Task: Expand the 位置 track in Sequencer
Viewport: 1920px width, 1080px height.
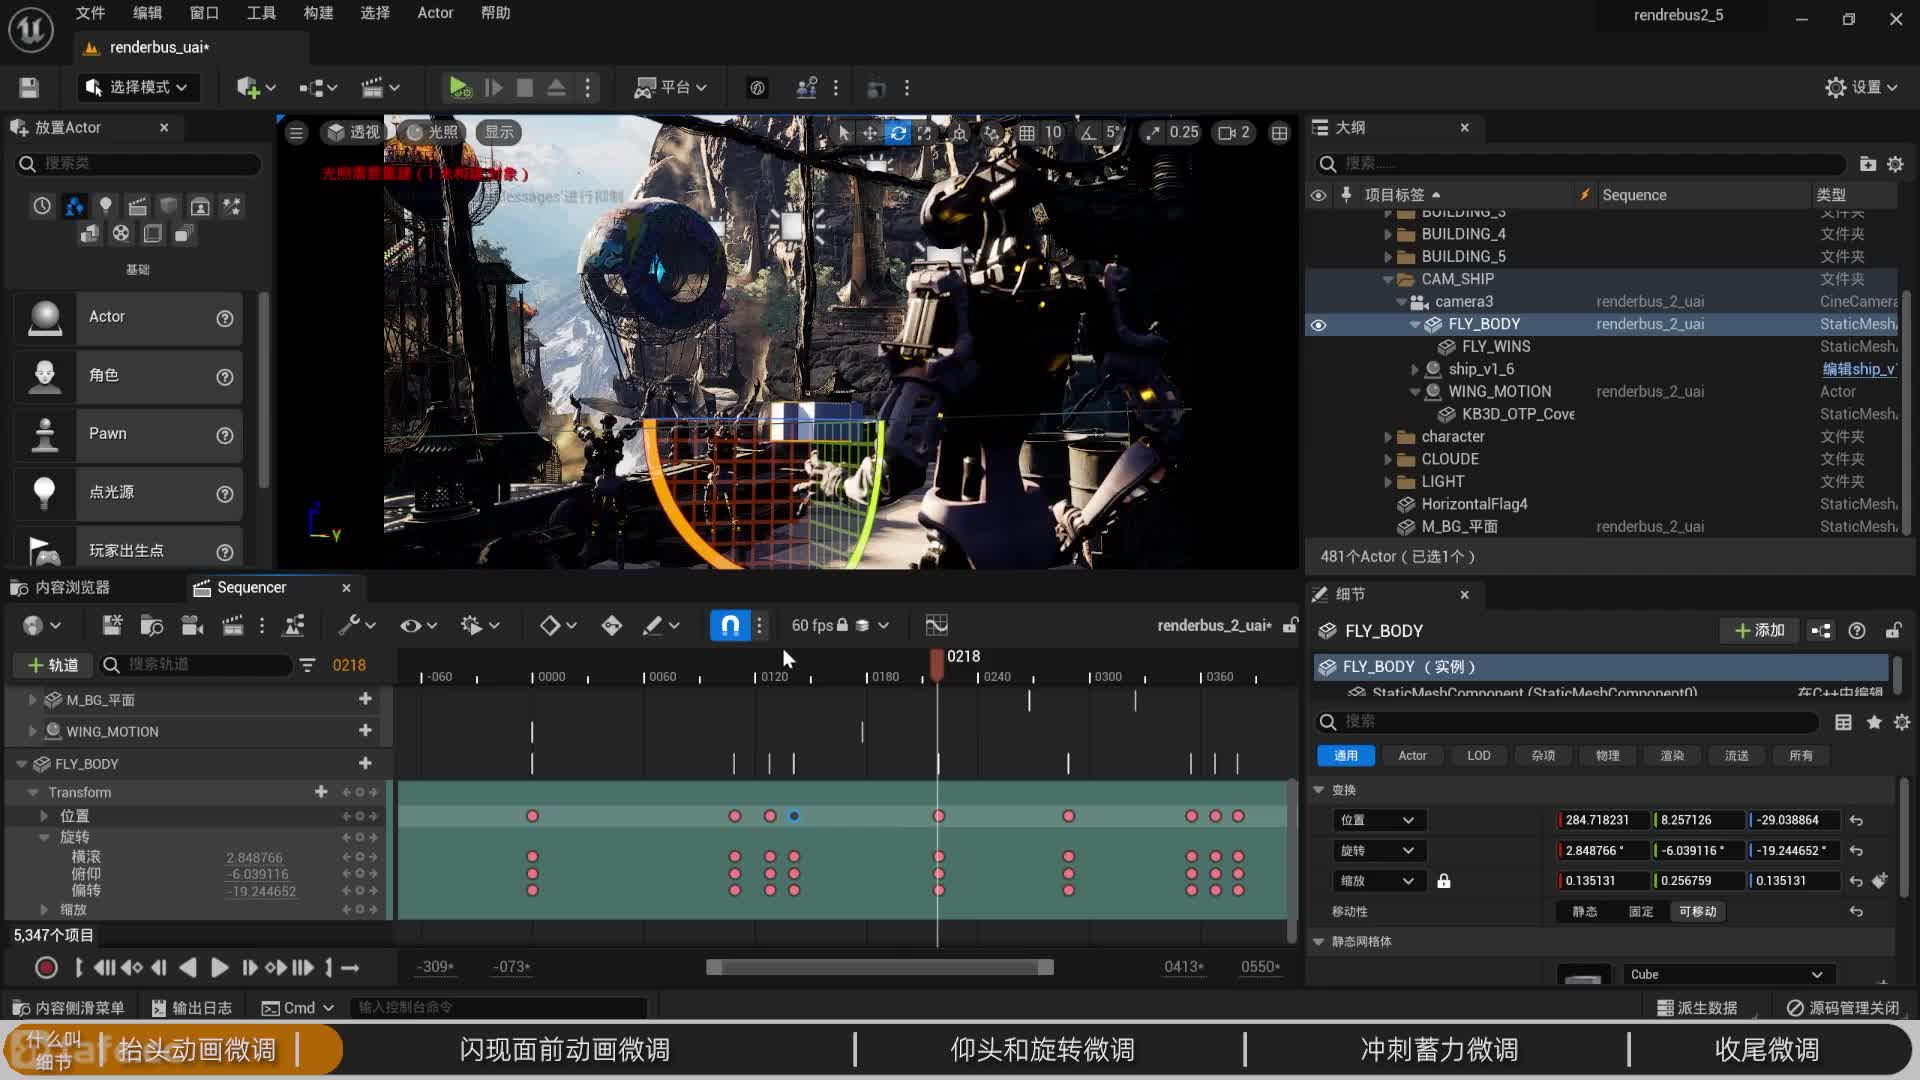Action: 43,817
